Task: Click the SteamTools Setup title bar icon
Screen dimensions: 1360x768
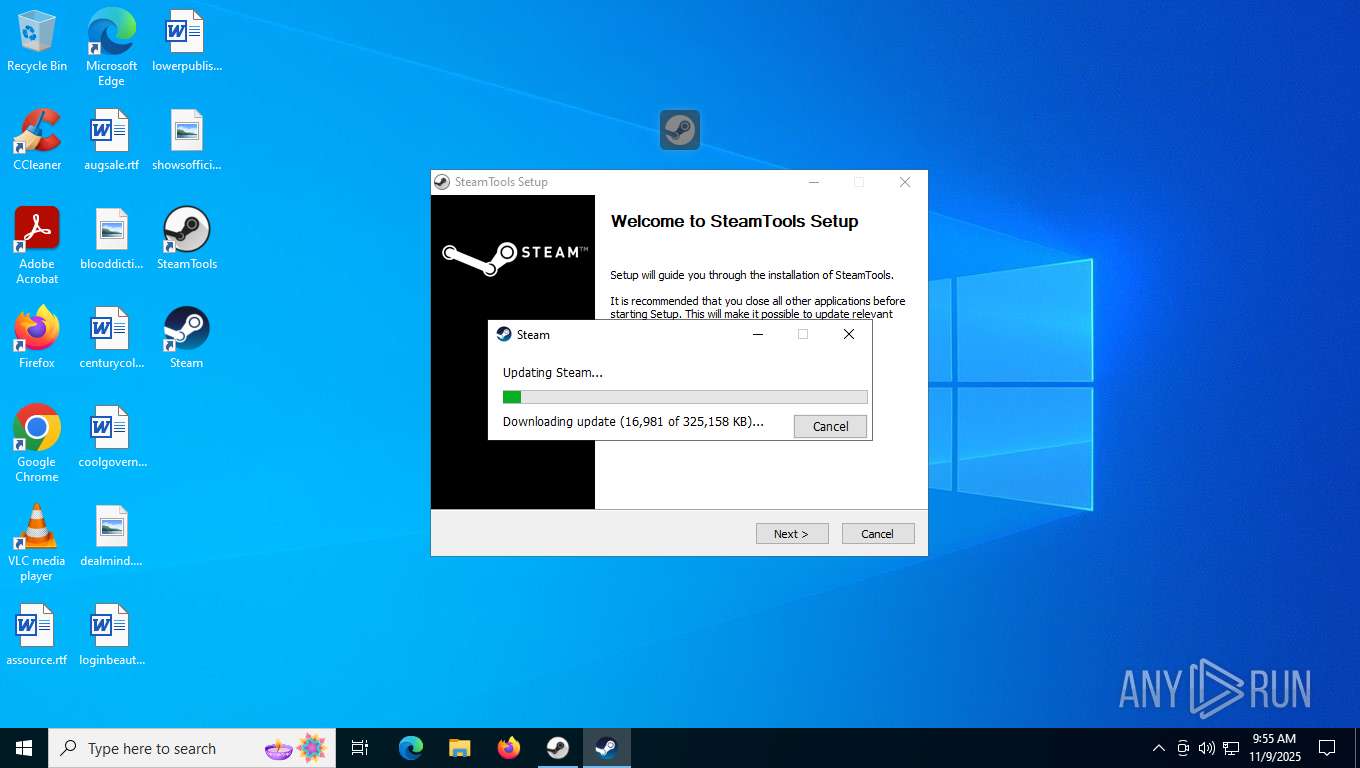Action: (442, 182)
